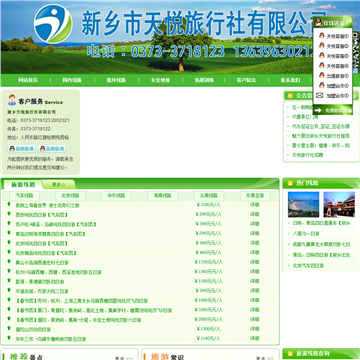This screenshot has width=360, height=360.
Task: Open route 西安纯玩四日游【汽车团】
Action: point(42,215)
